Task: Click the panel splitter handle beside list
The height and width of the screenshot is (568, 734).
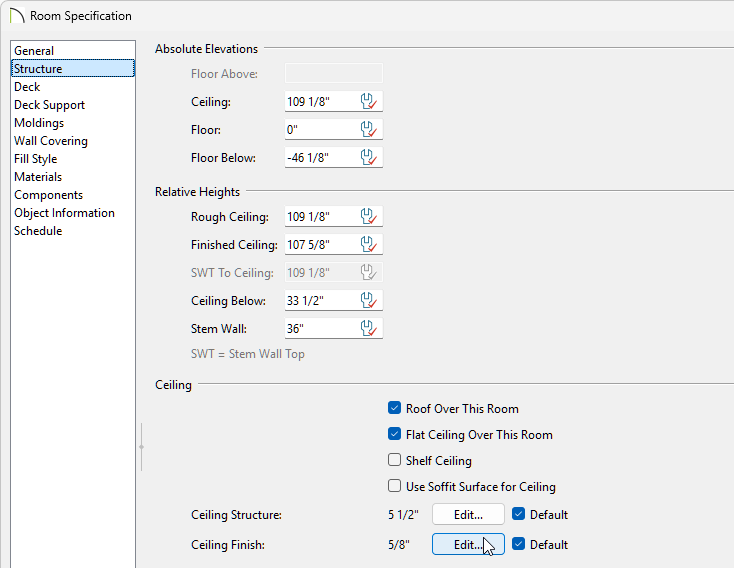Action: pos(141,447)
